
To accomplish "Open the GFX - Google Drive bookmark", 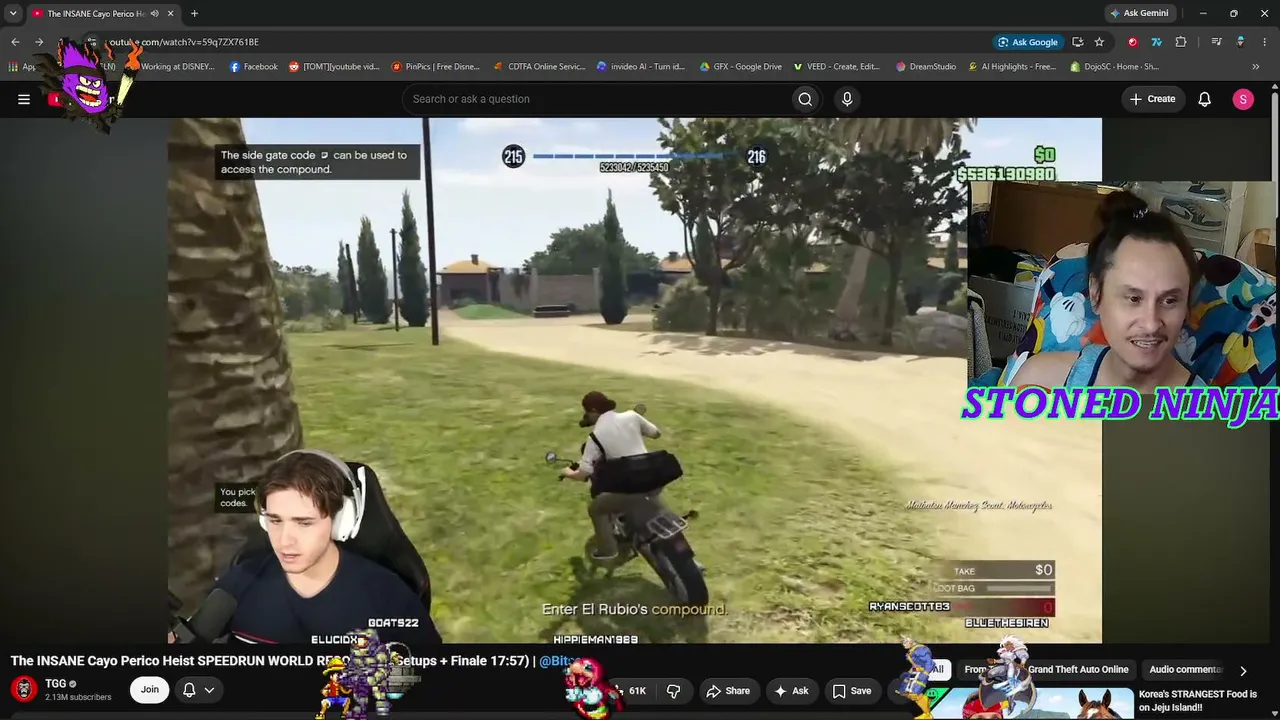I will tap(741, 67).
